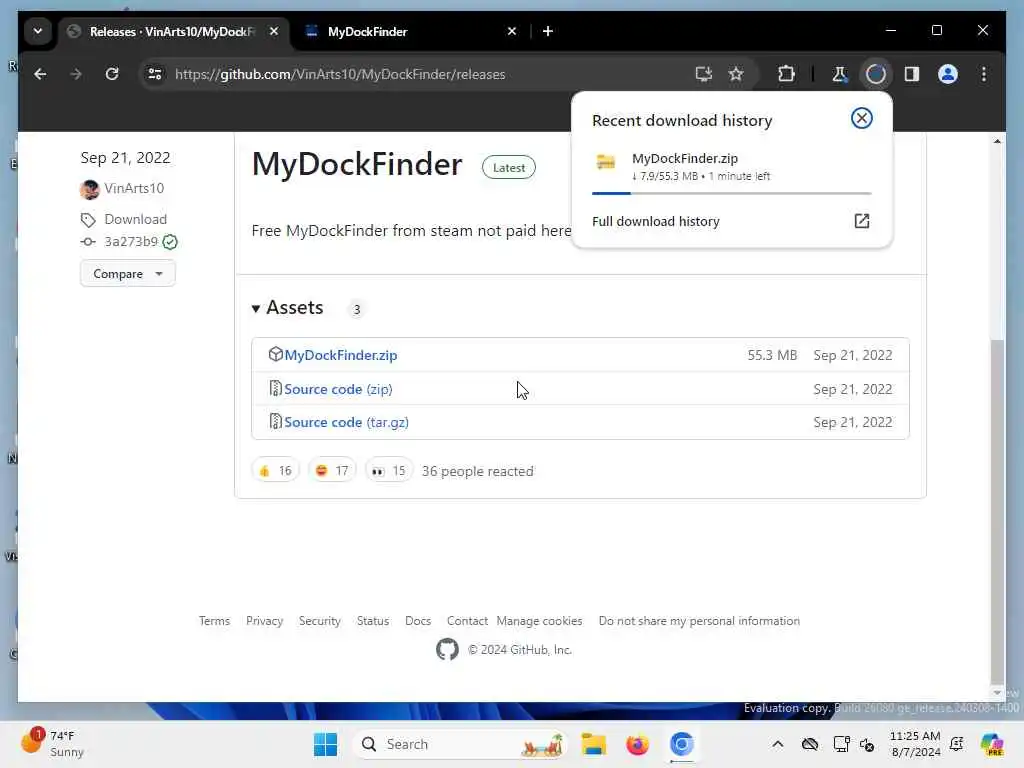This screenshot has height=768, width=1024.
Task: Open the Docs footer link
Action: pyautogui.click(x=418, y=621)
